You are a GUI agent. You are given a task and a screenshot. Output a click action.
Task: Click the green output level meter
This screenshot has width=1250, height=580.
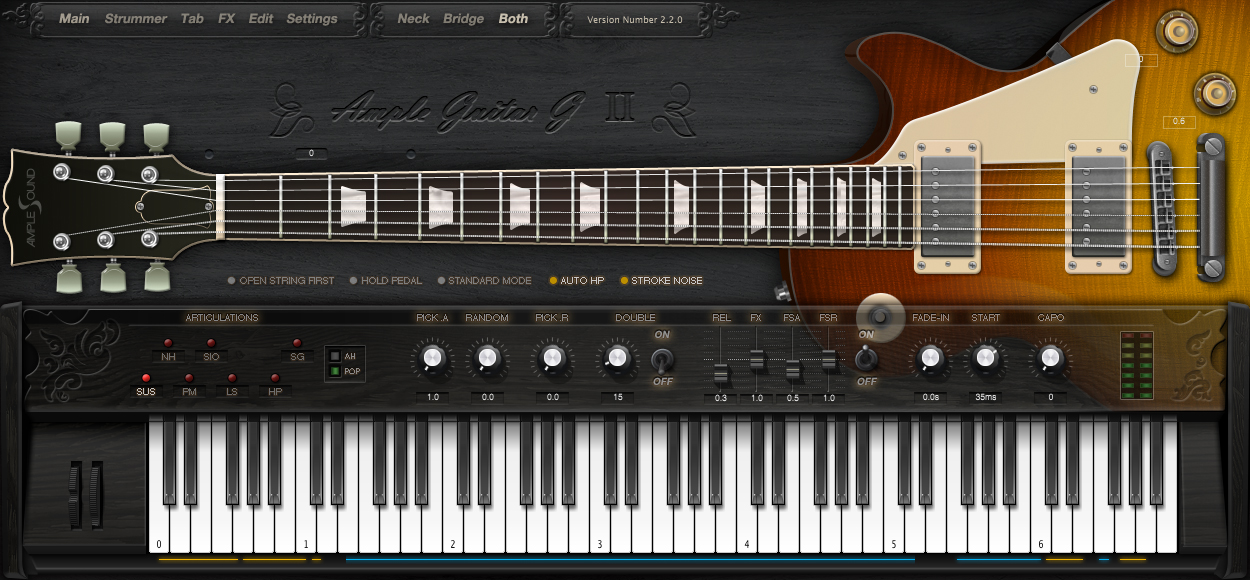1138,364
